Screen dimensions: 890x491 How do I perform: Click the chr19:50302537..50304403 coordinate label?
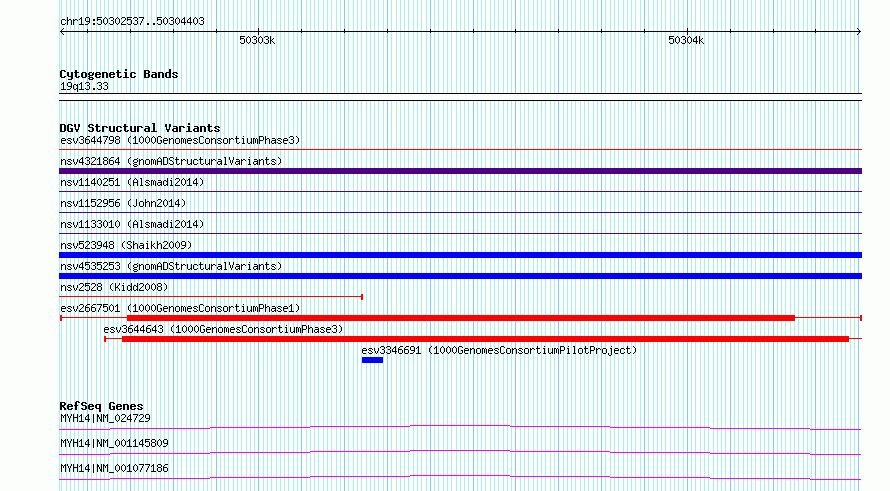(132, 22)
